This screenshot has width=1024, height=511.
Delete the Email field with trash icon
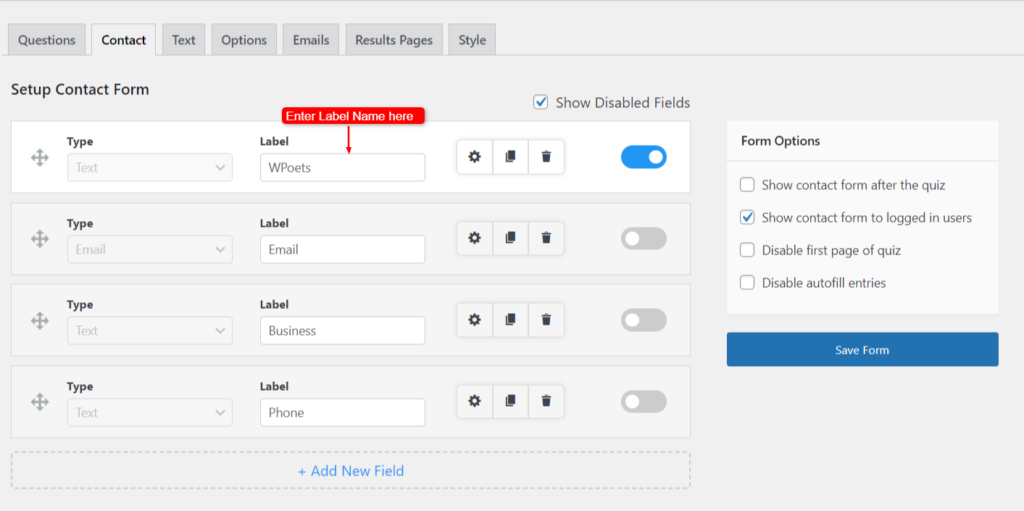(547, 239)
